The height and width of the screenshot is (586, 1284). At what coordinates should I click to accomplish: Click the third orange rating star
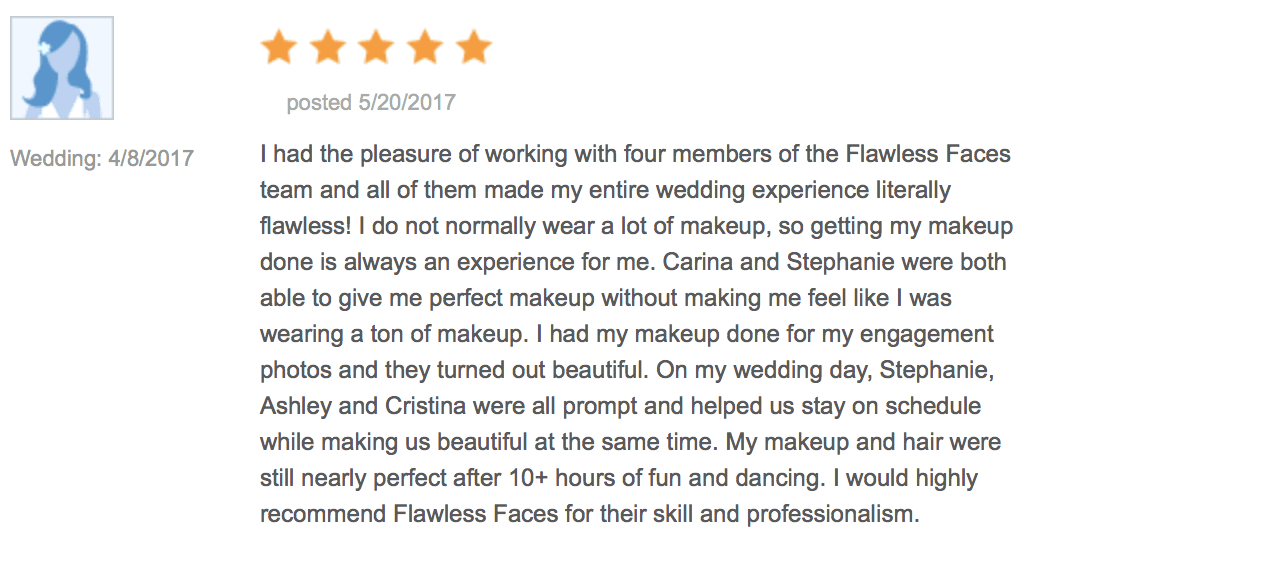(376, 47)
